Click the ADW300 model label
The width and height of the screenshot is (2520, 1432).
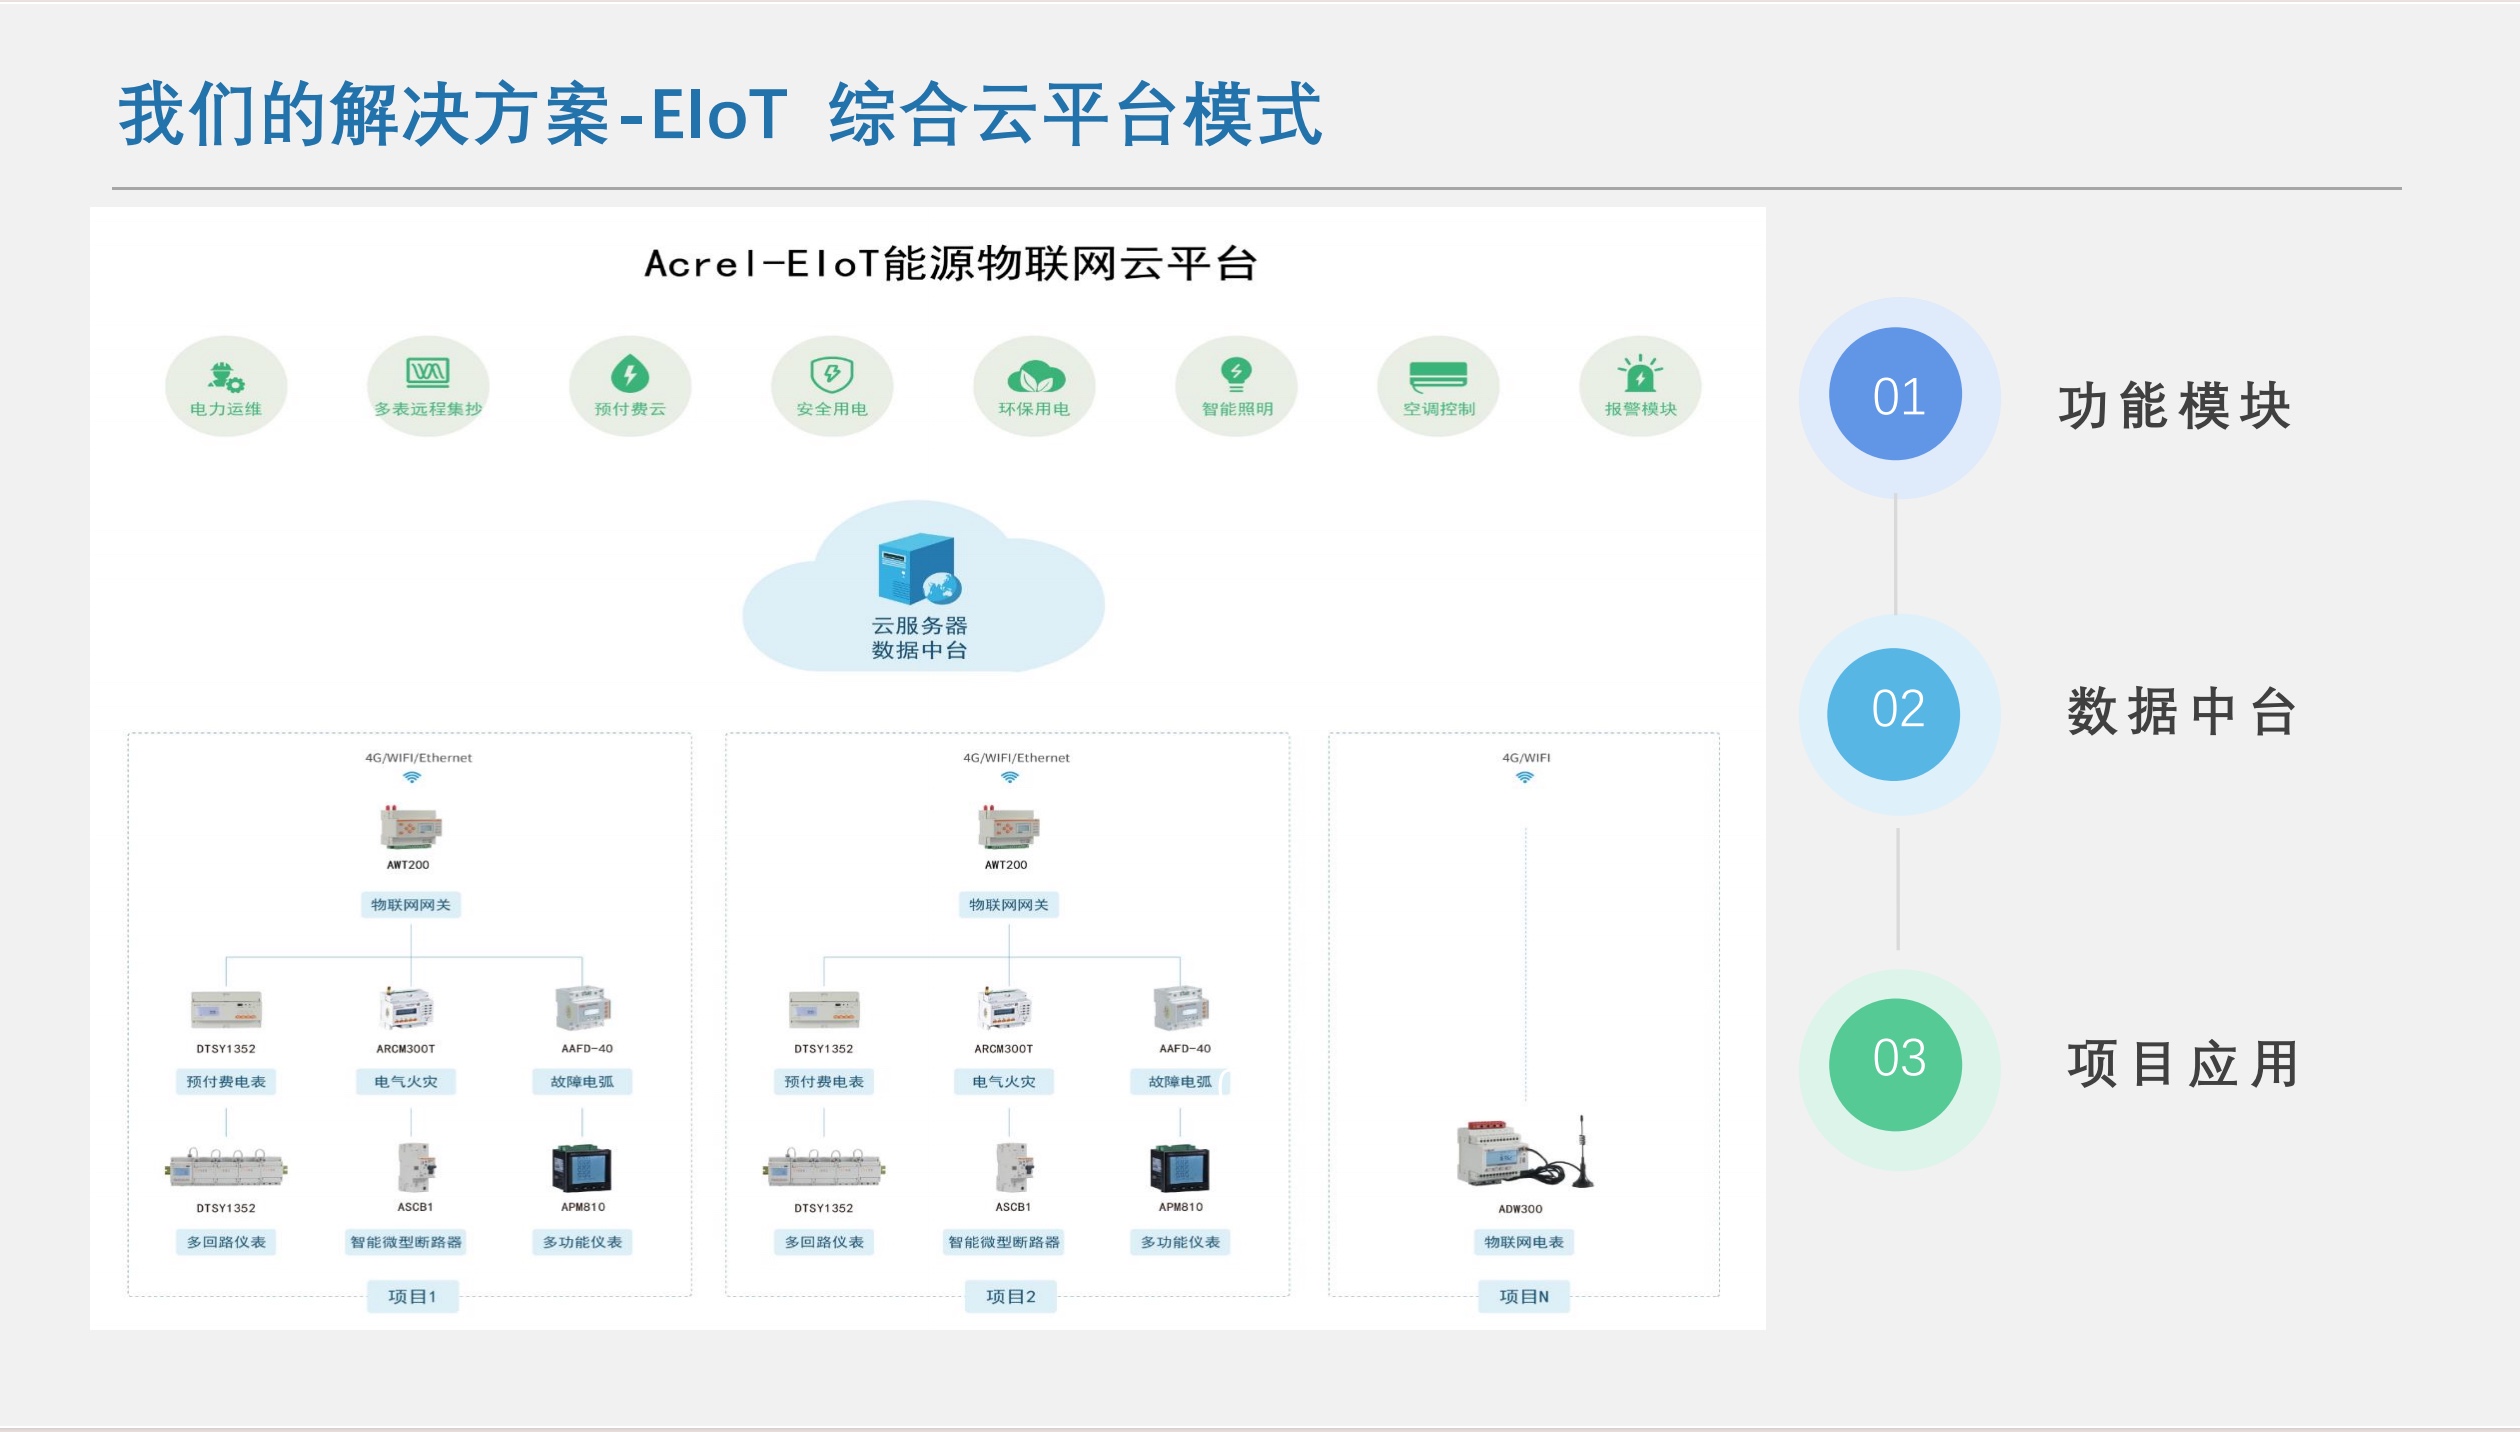click(x=1520, y=1209)
